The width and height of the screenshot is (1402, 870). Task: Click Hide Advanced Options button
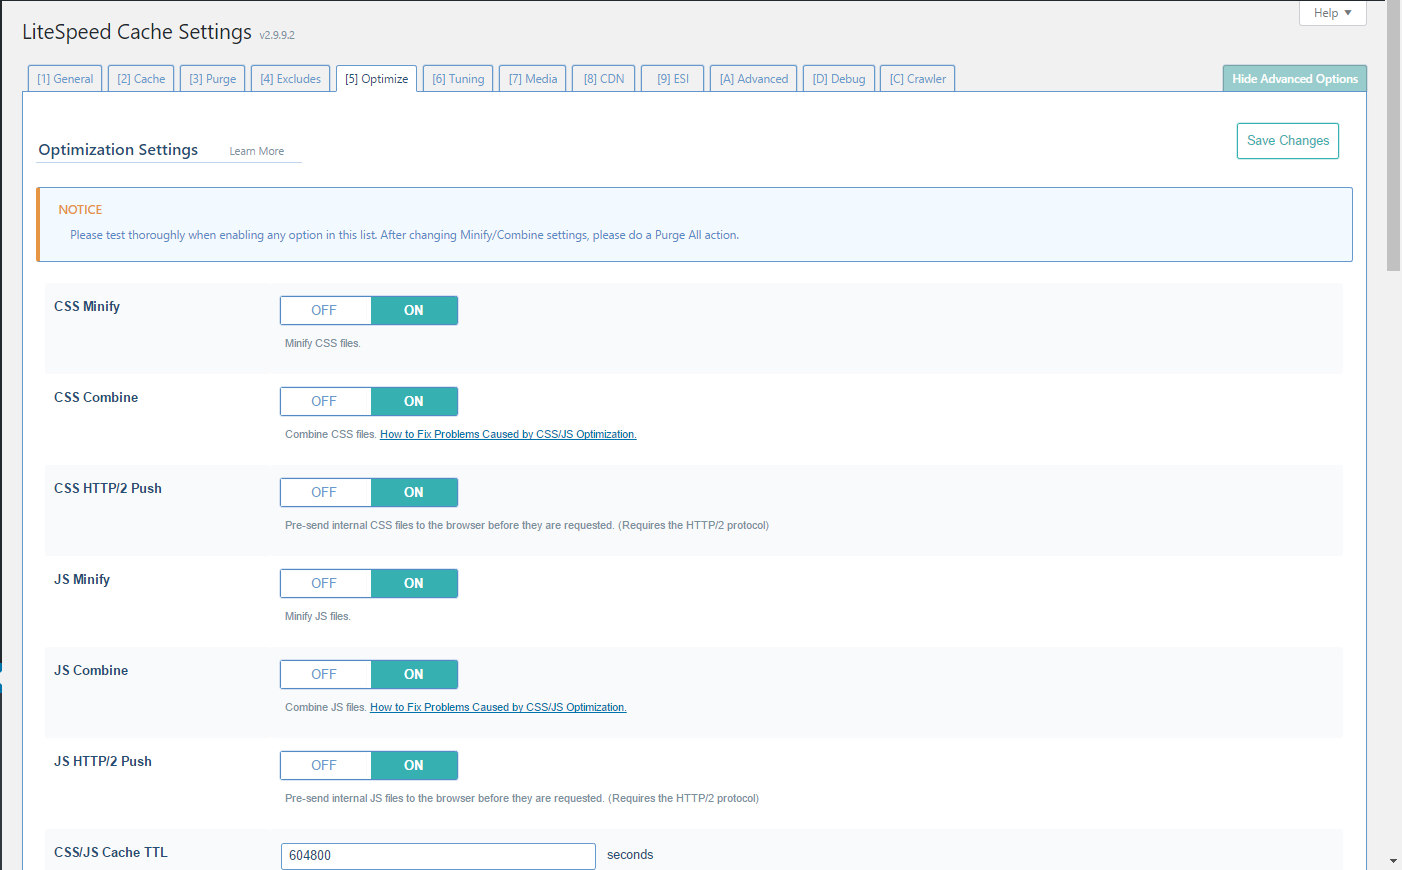pos(1295,79)
